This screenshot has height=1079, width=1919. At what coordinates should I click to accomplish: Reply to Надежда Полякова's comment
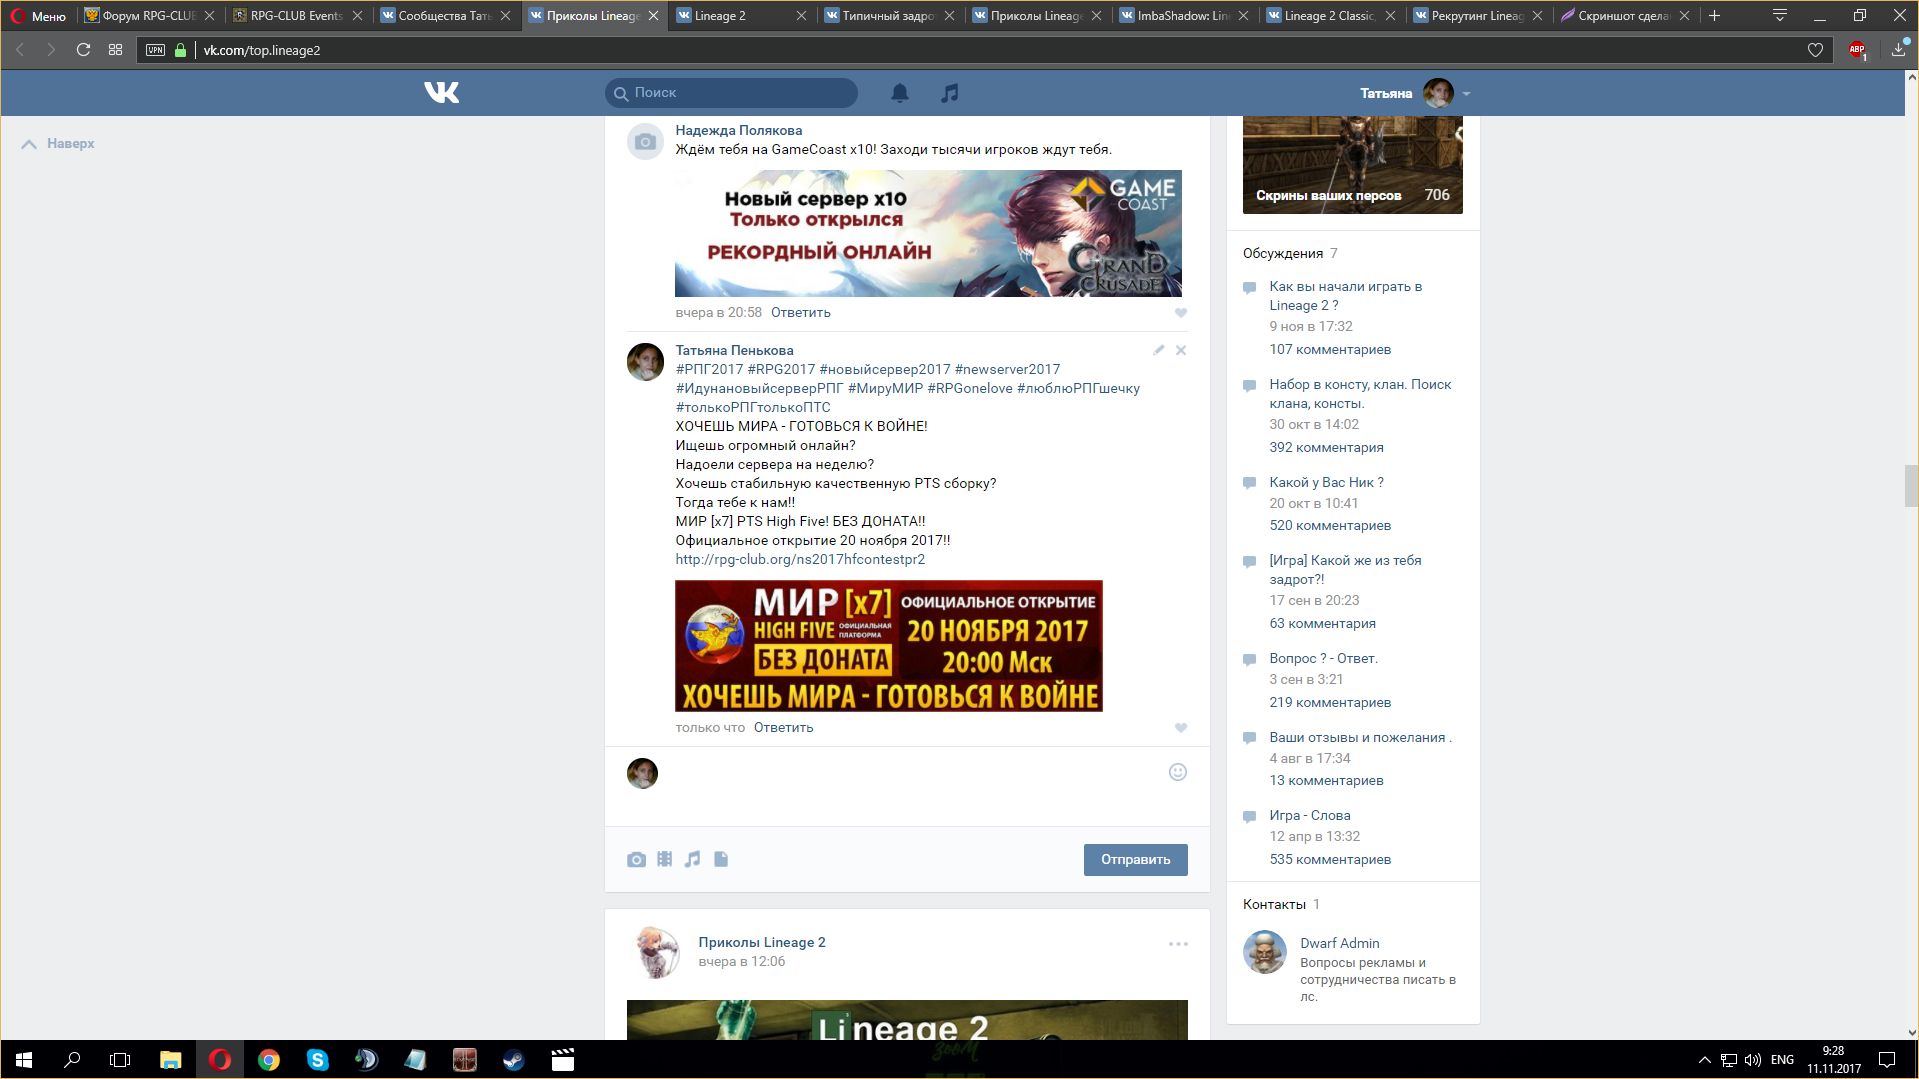[800, 313]
